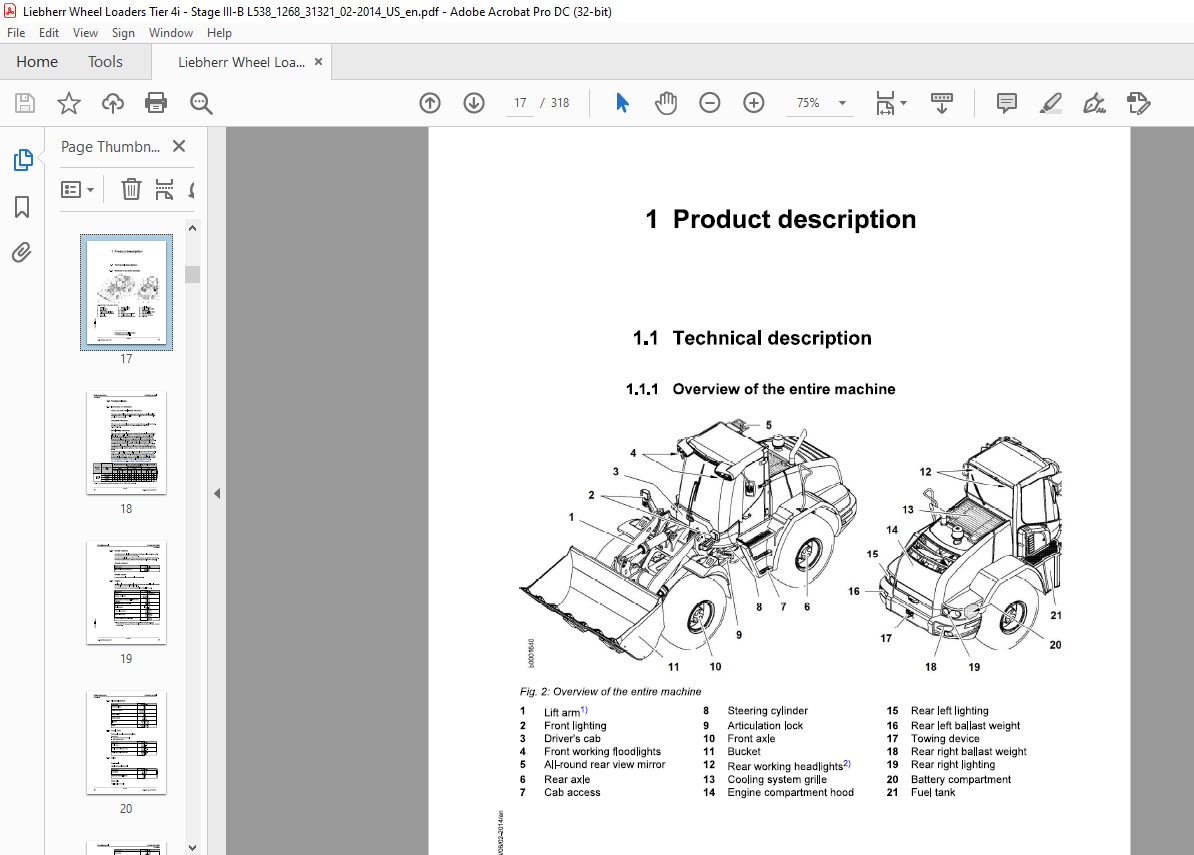The image size is (1194, 855).
Task: Click legend entry Driver's cab
Action: (572, 739)
